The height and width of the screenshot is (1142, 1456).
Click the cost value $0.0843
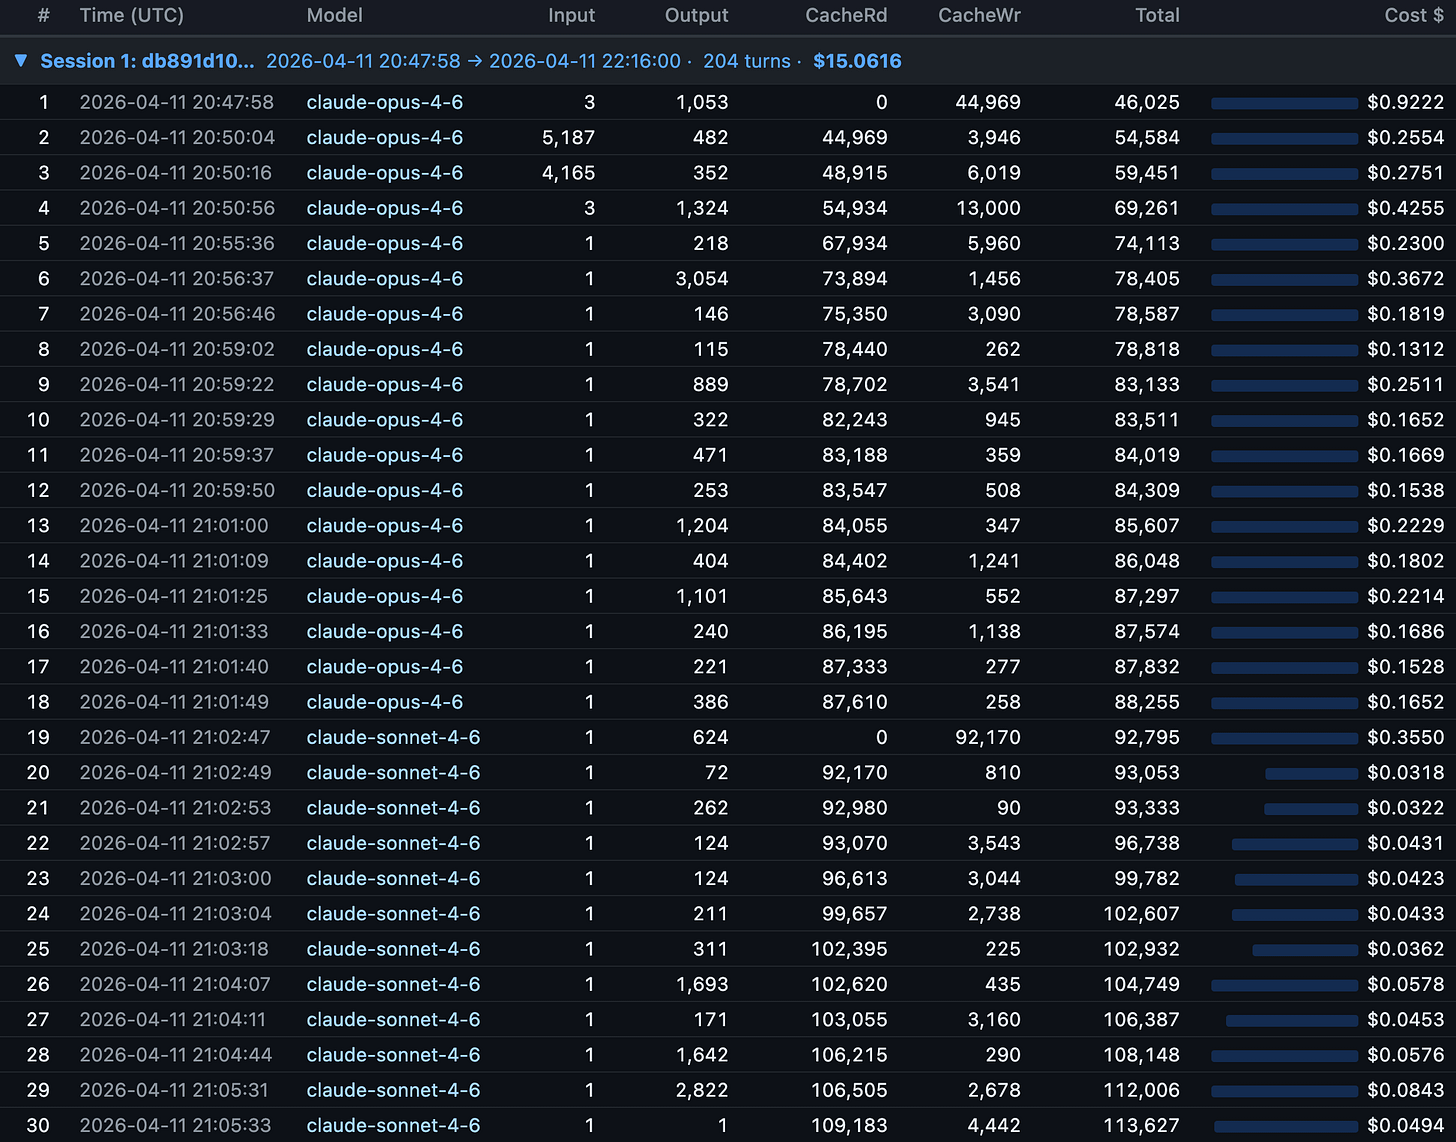click(1405, 1090)
